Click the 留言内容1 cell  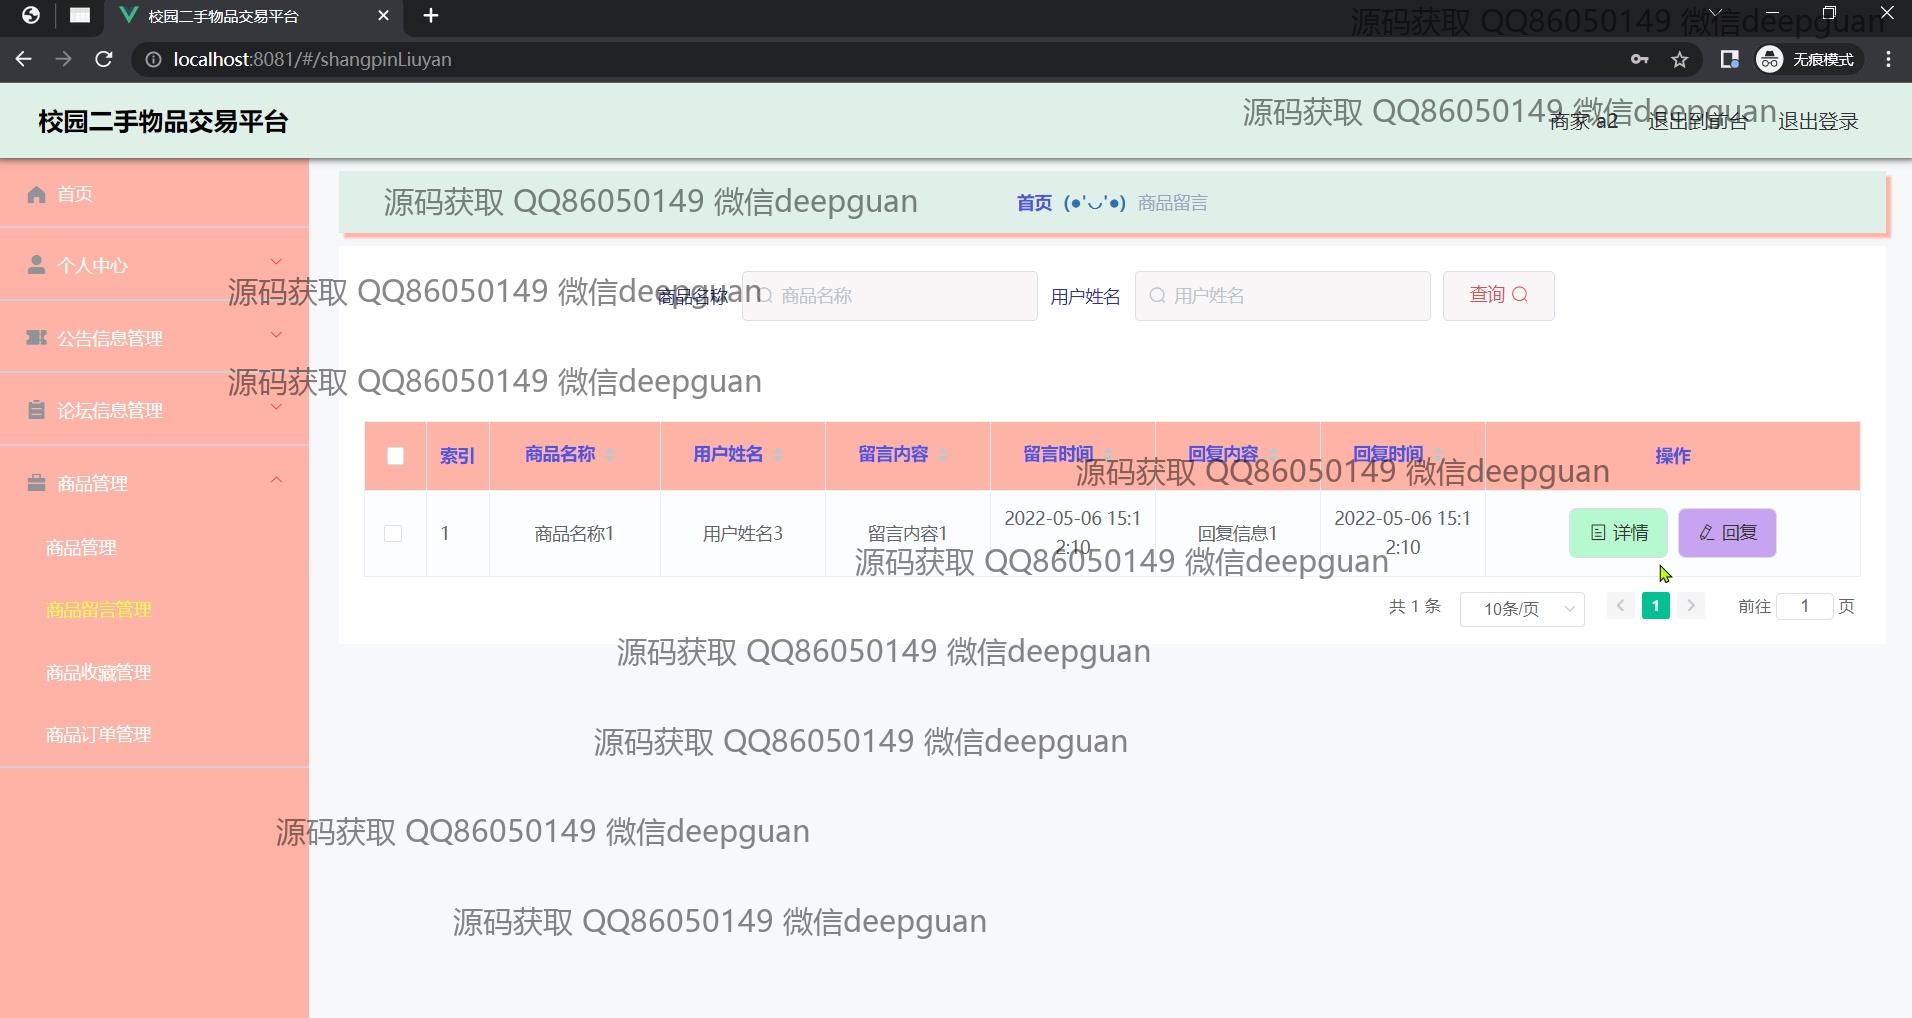click(x=907, y=534)
